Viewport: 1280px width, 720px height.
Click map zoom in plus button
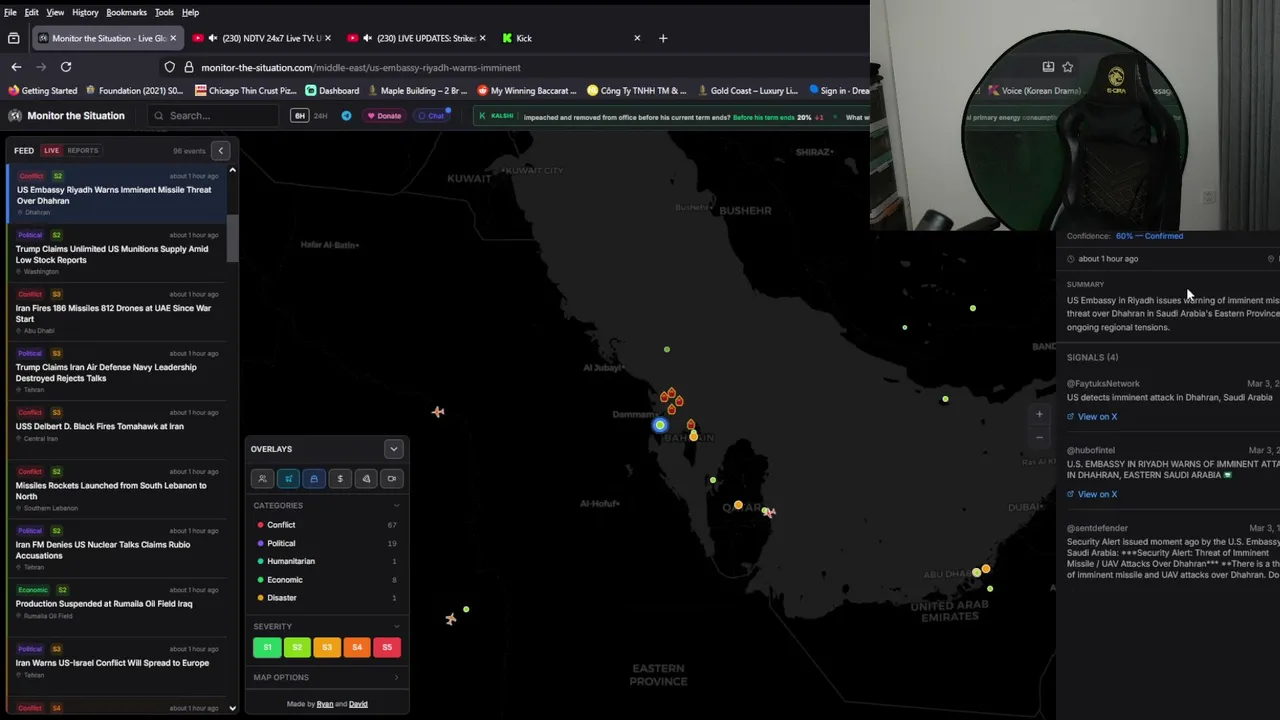tap(1039, 414)
